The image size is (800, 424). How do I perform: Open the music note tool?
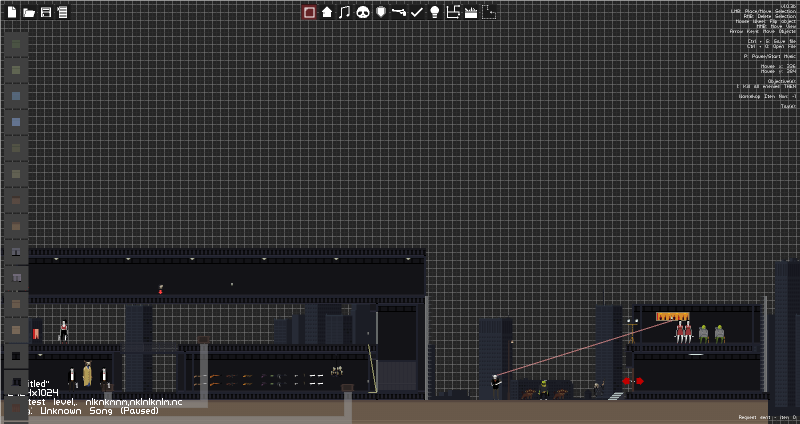pos(345,12)
